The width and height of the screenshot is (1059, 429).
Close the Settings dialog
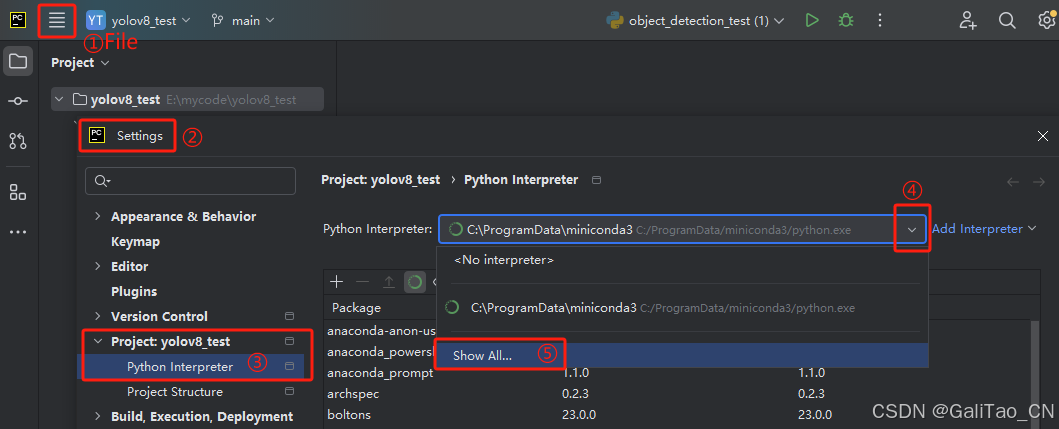click(1042, 136)
